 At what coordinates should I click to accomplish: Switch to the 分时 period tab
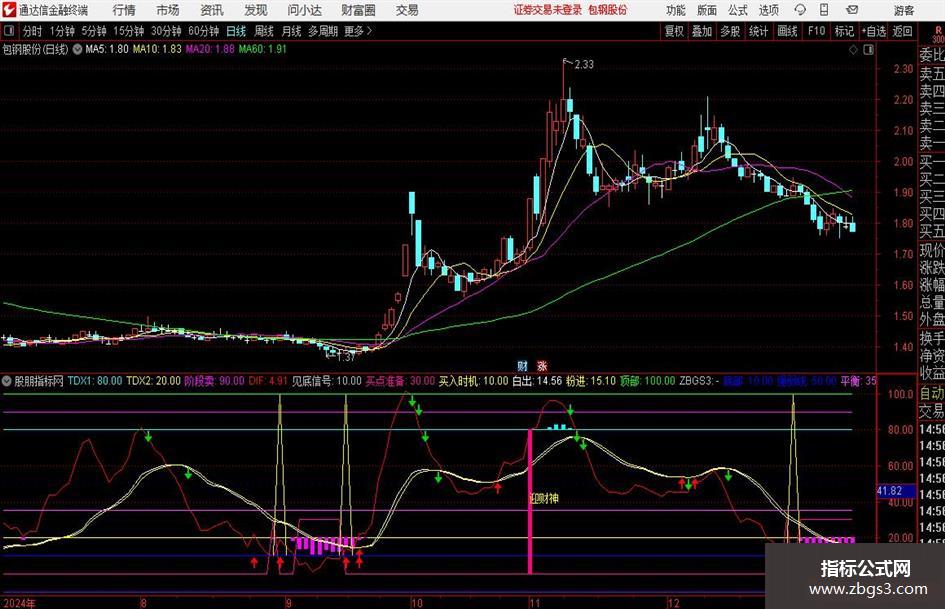(32, 31)
